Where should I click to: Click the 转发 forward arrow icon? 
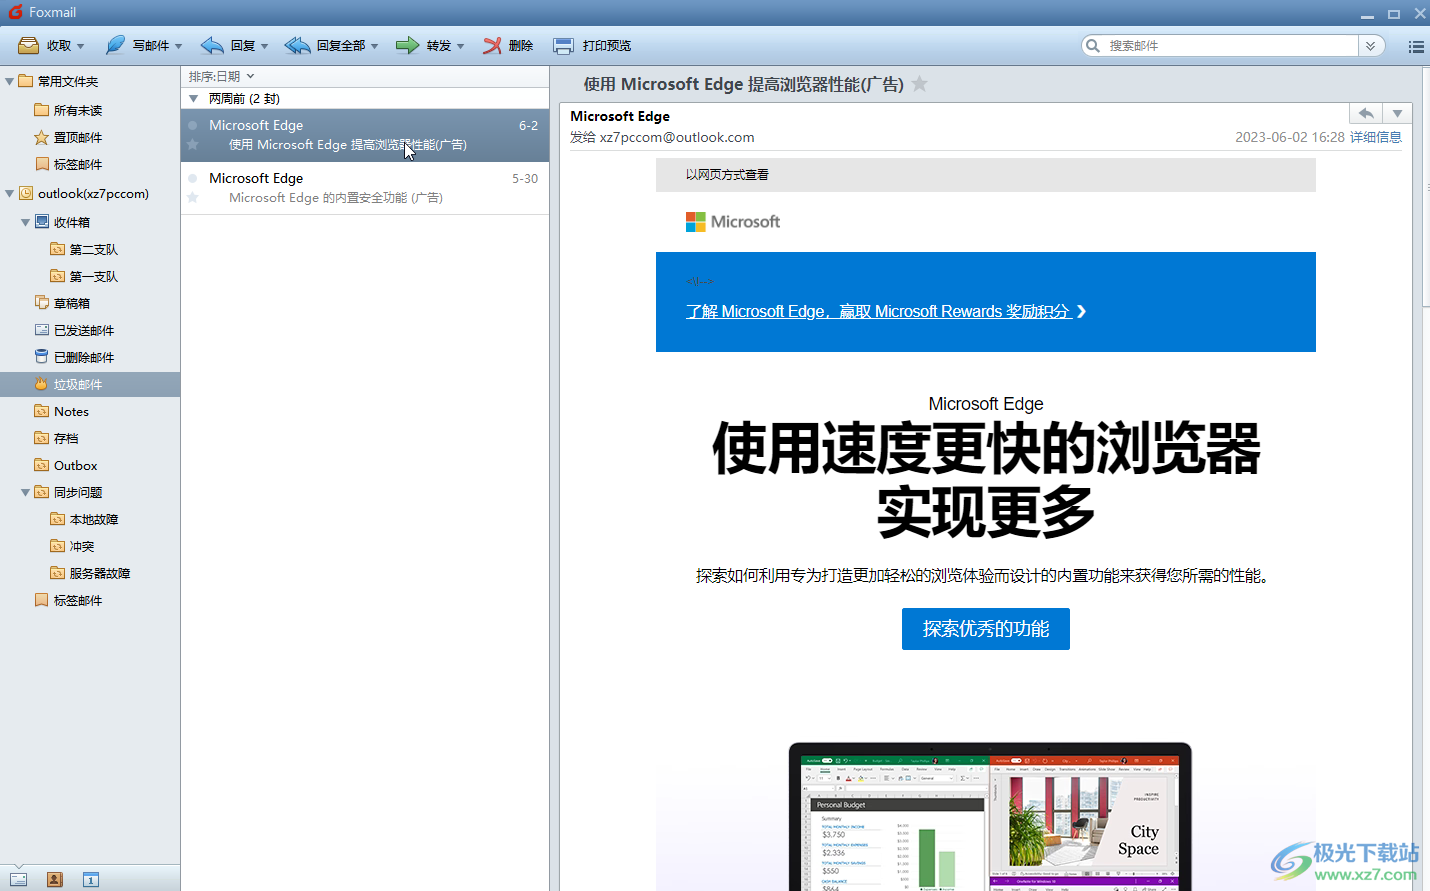[407, 45]
